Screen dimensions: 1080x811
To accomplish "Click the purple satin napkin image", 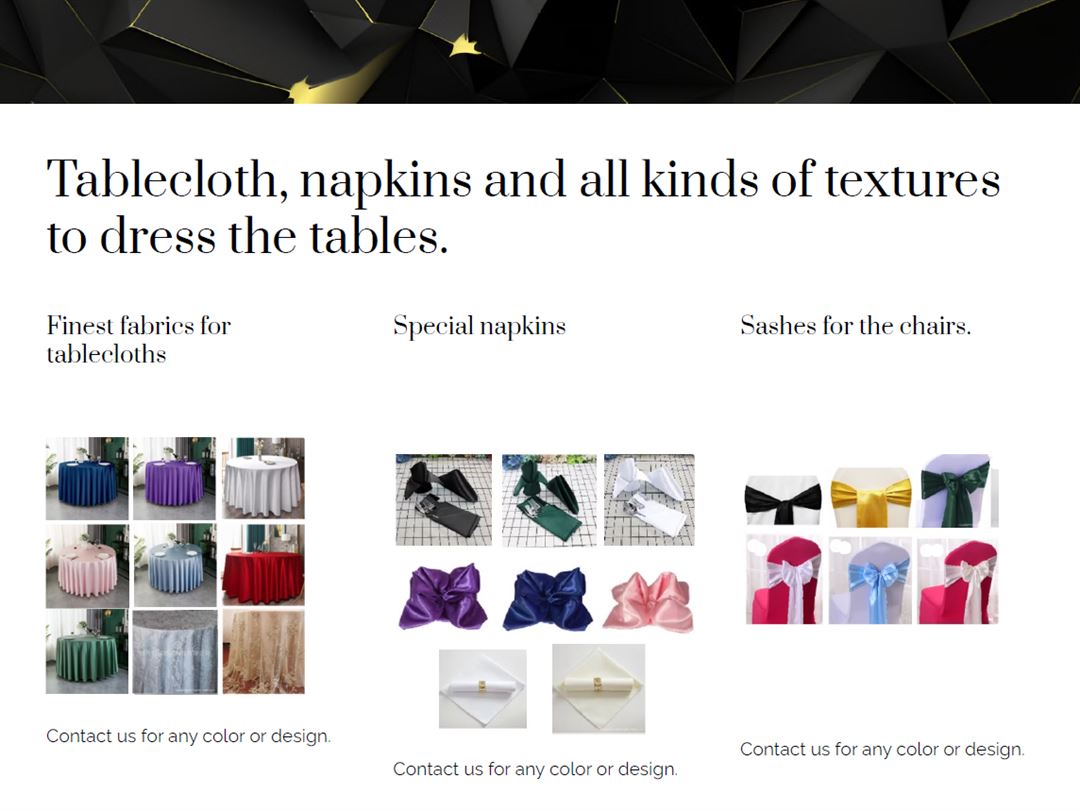I will (444, 597).
